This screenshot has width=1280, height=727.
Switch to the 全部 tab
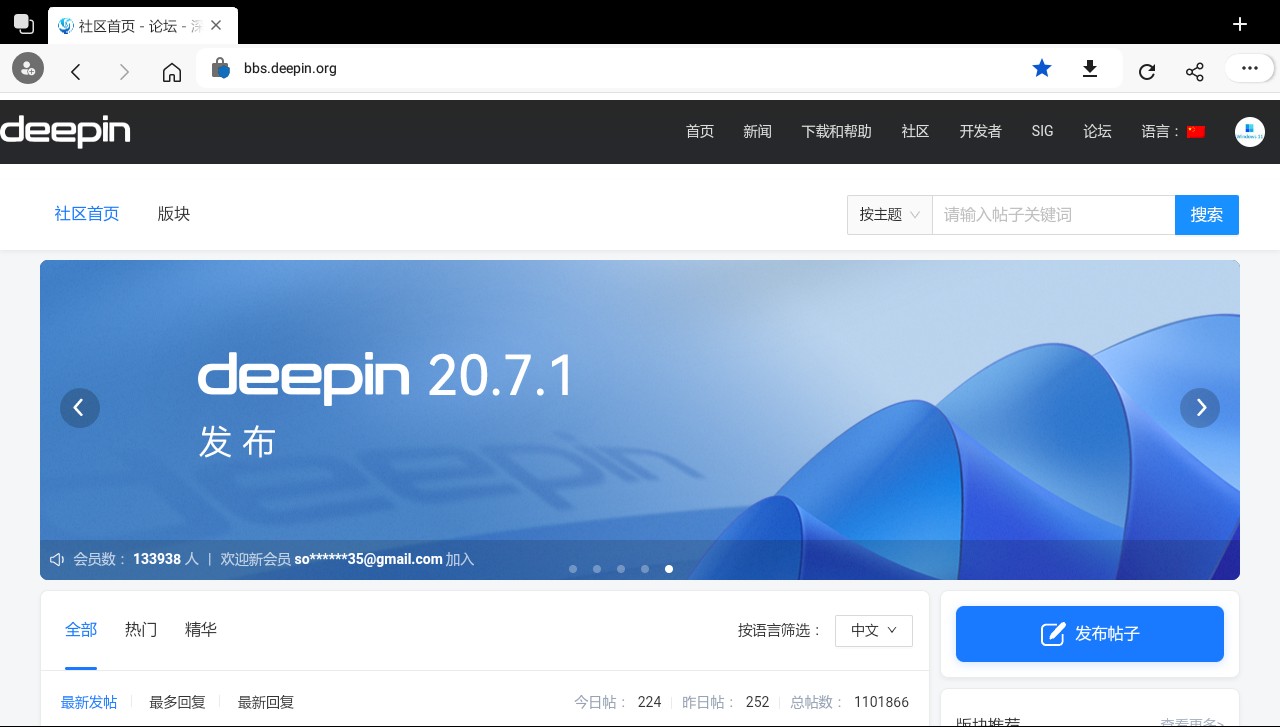pyautogui.click(x=81, y=630)
